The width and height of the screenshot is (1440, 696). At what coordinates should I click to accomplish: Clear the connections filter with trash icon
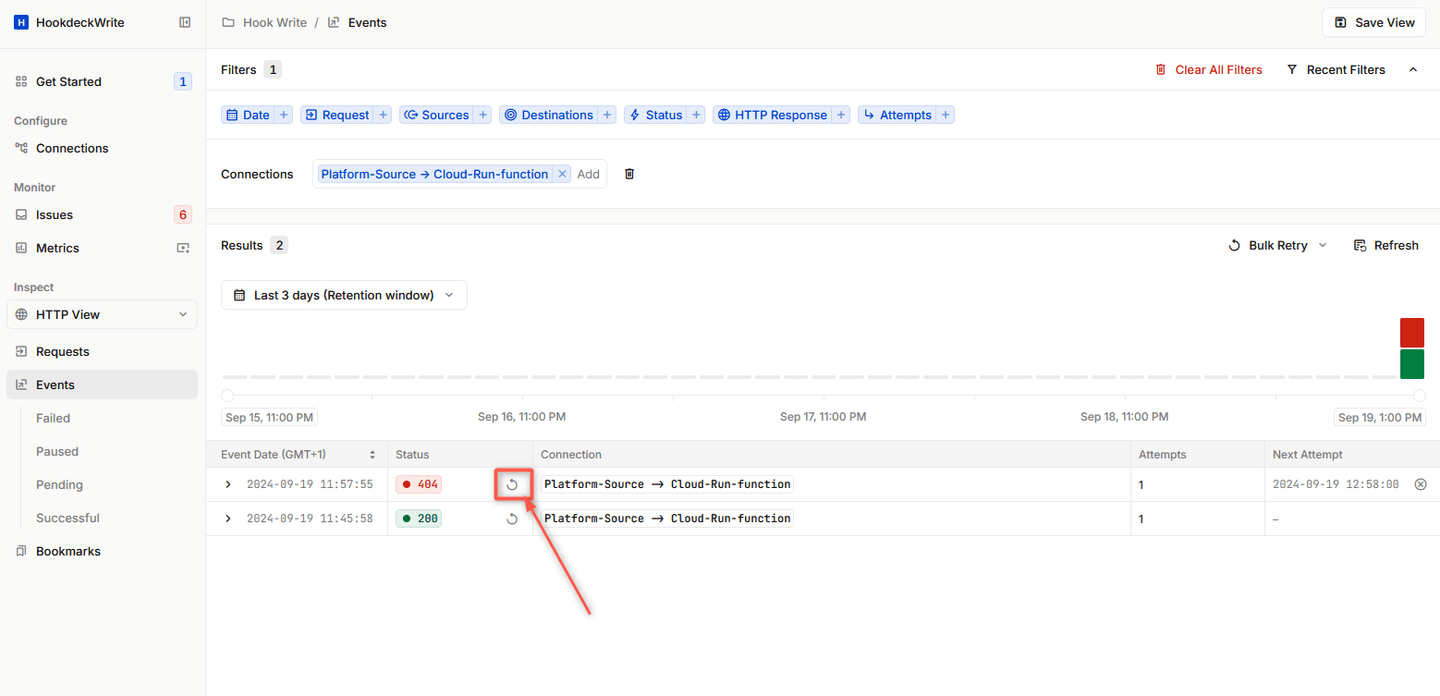point(629,173)
